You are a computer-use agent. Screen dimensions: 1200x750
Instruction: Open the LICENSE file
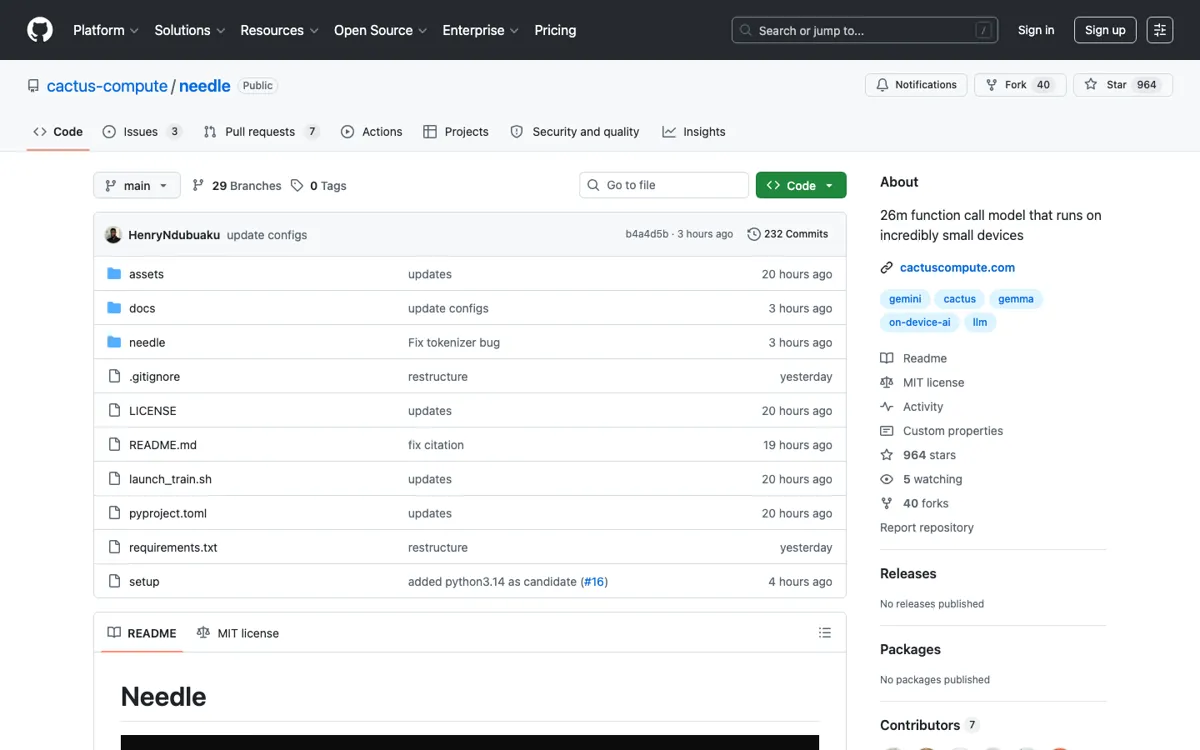(152, 410)
